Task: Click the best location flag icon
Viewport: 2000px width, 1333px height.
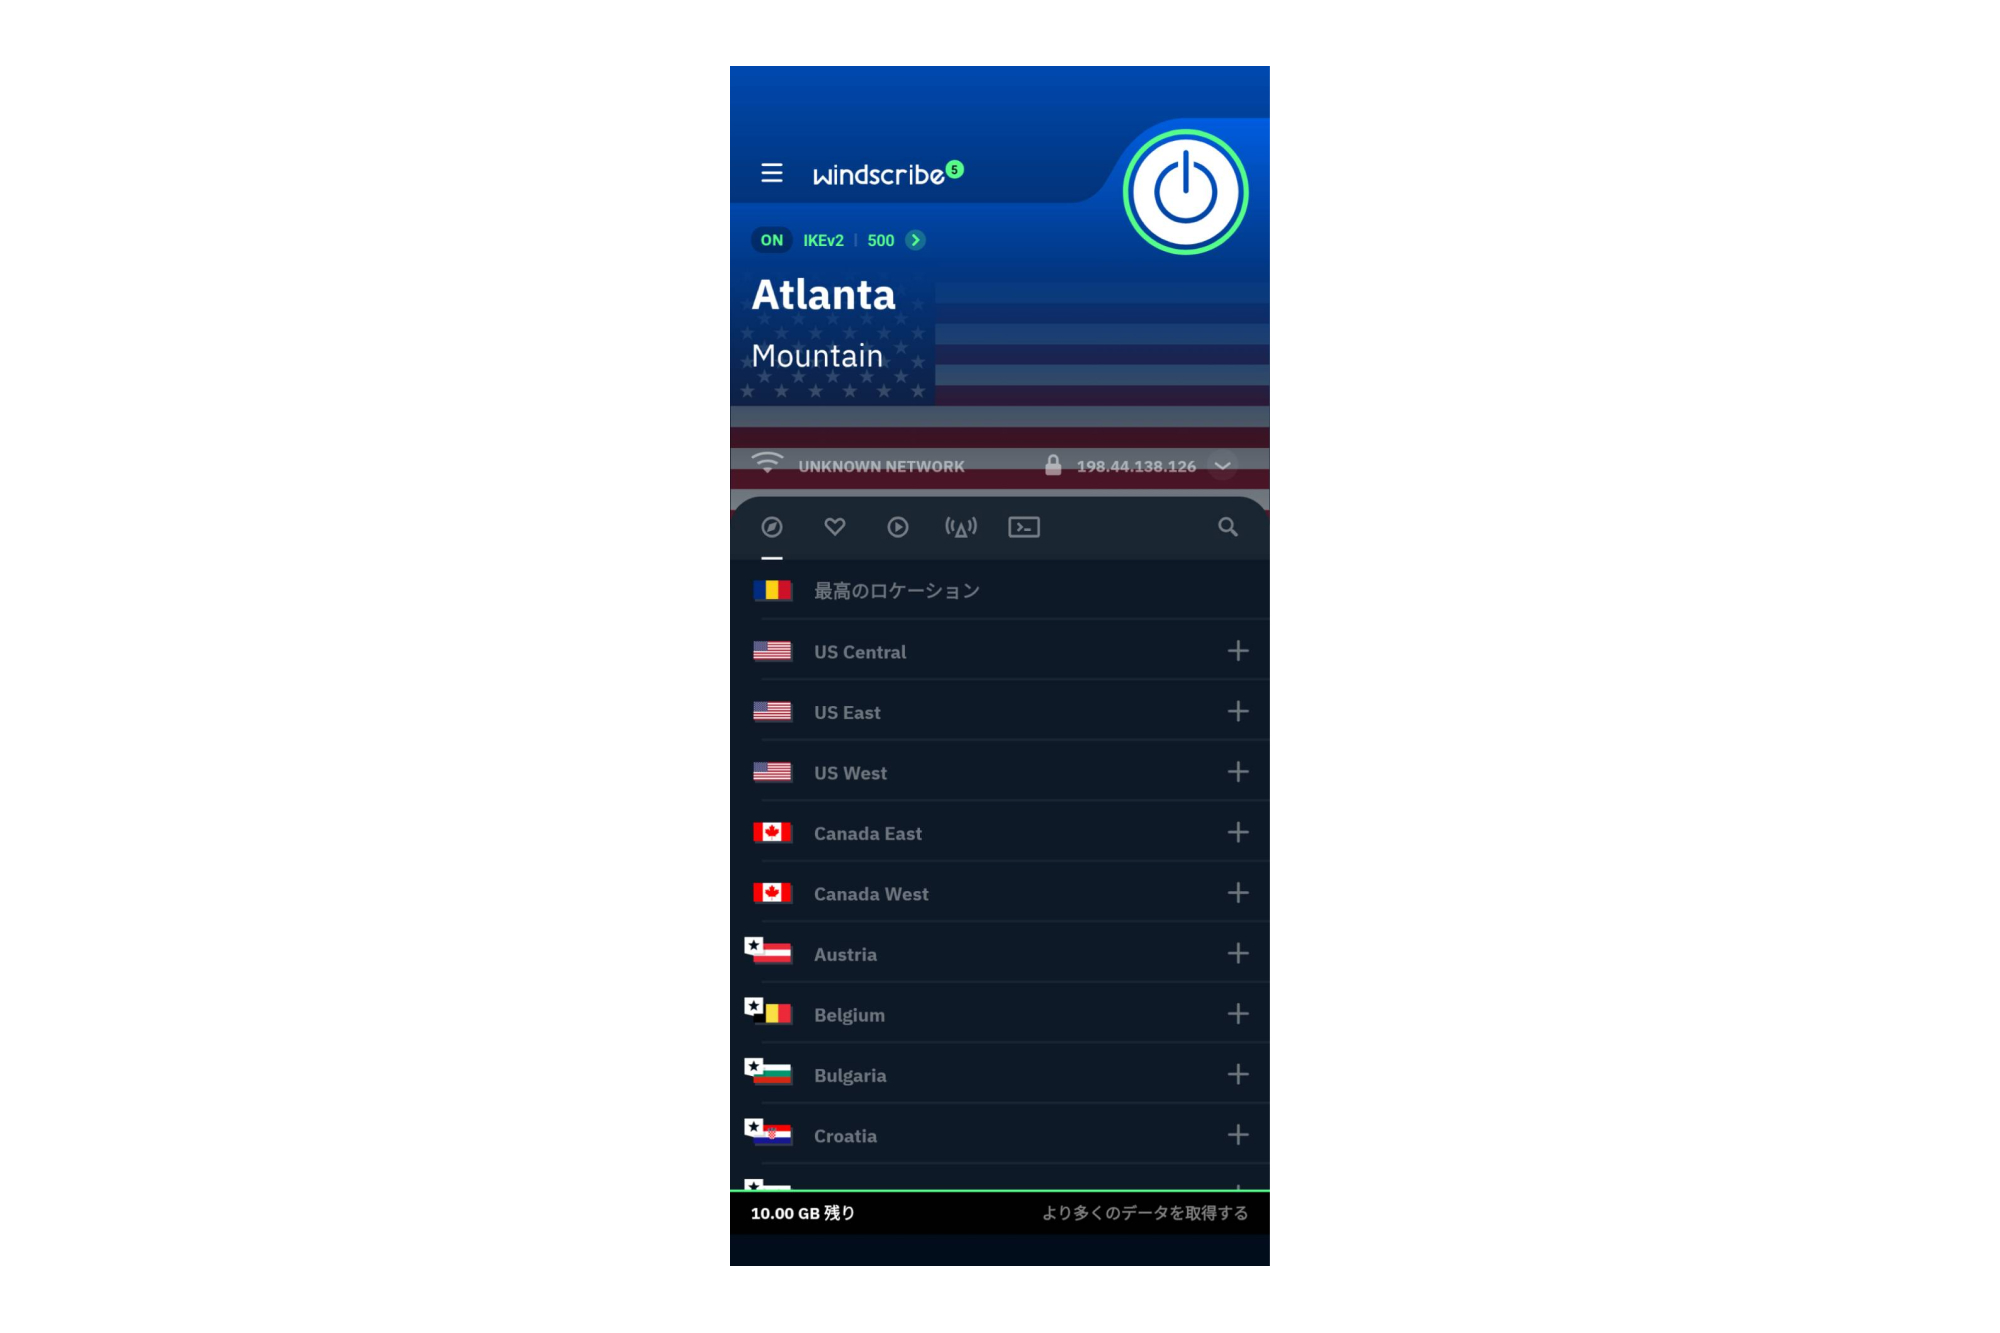Action: tap(770, 591)
